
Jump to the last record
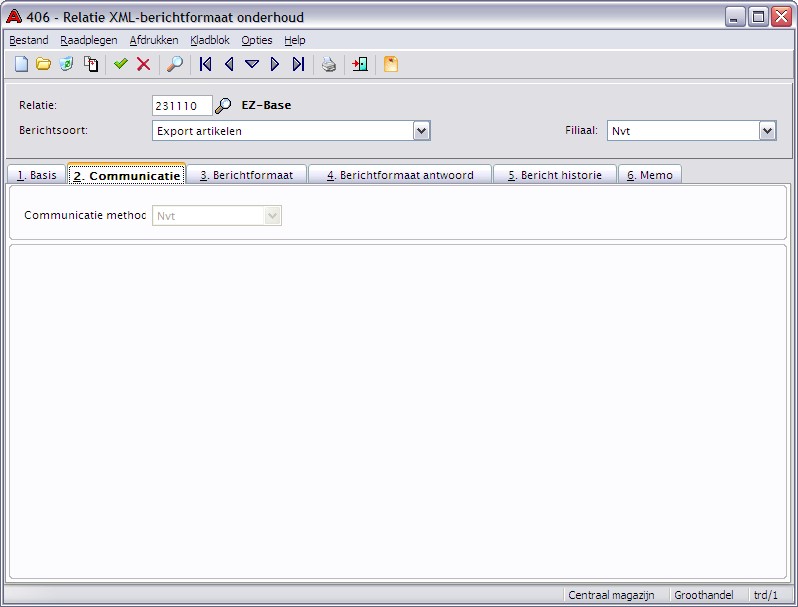(298, 64)
